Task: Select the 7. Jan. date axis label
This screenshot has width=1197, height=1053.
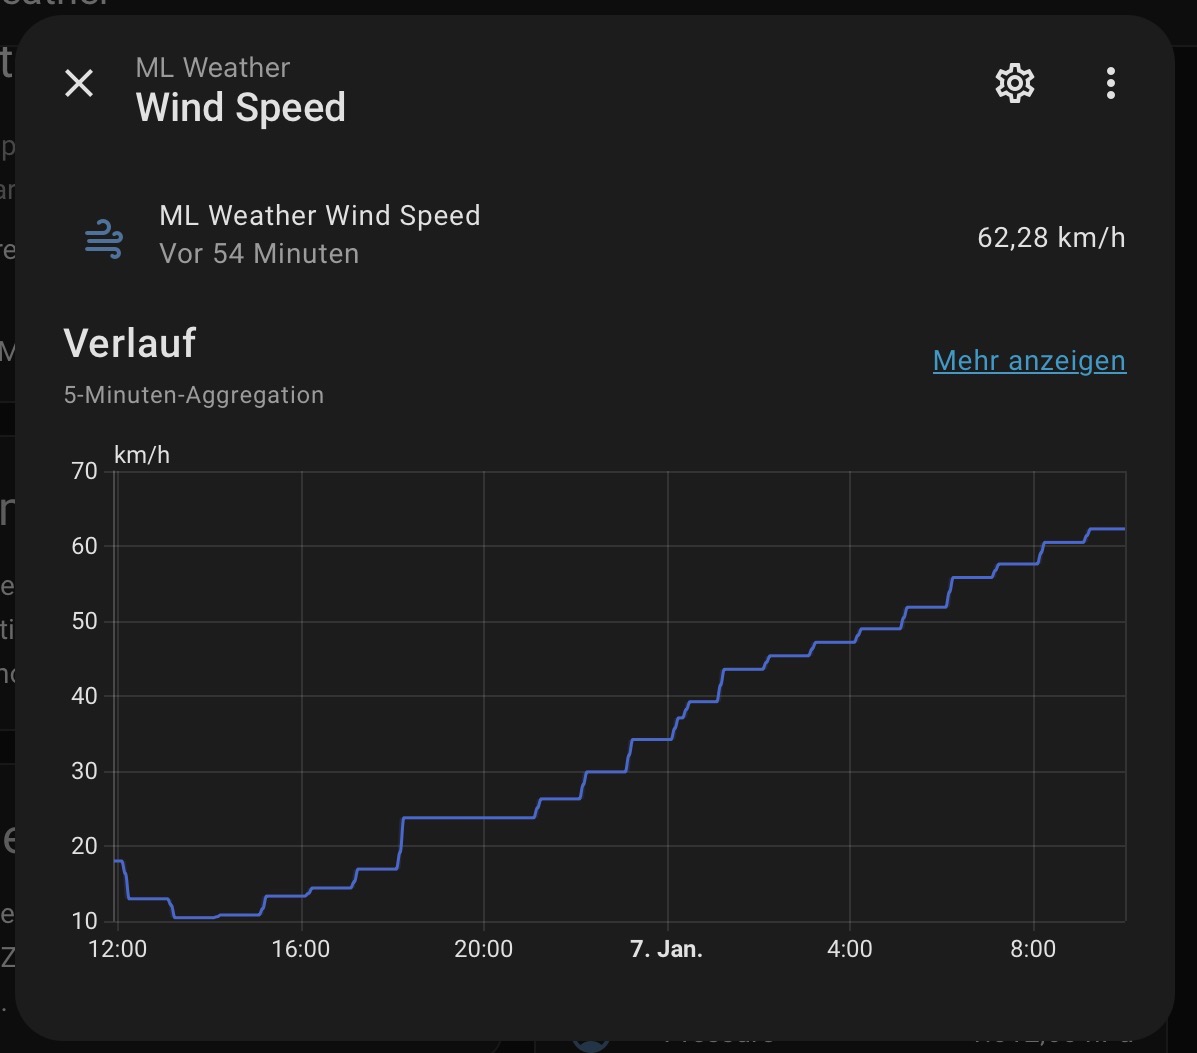Action: [x=666, y=949]
